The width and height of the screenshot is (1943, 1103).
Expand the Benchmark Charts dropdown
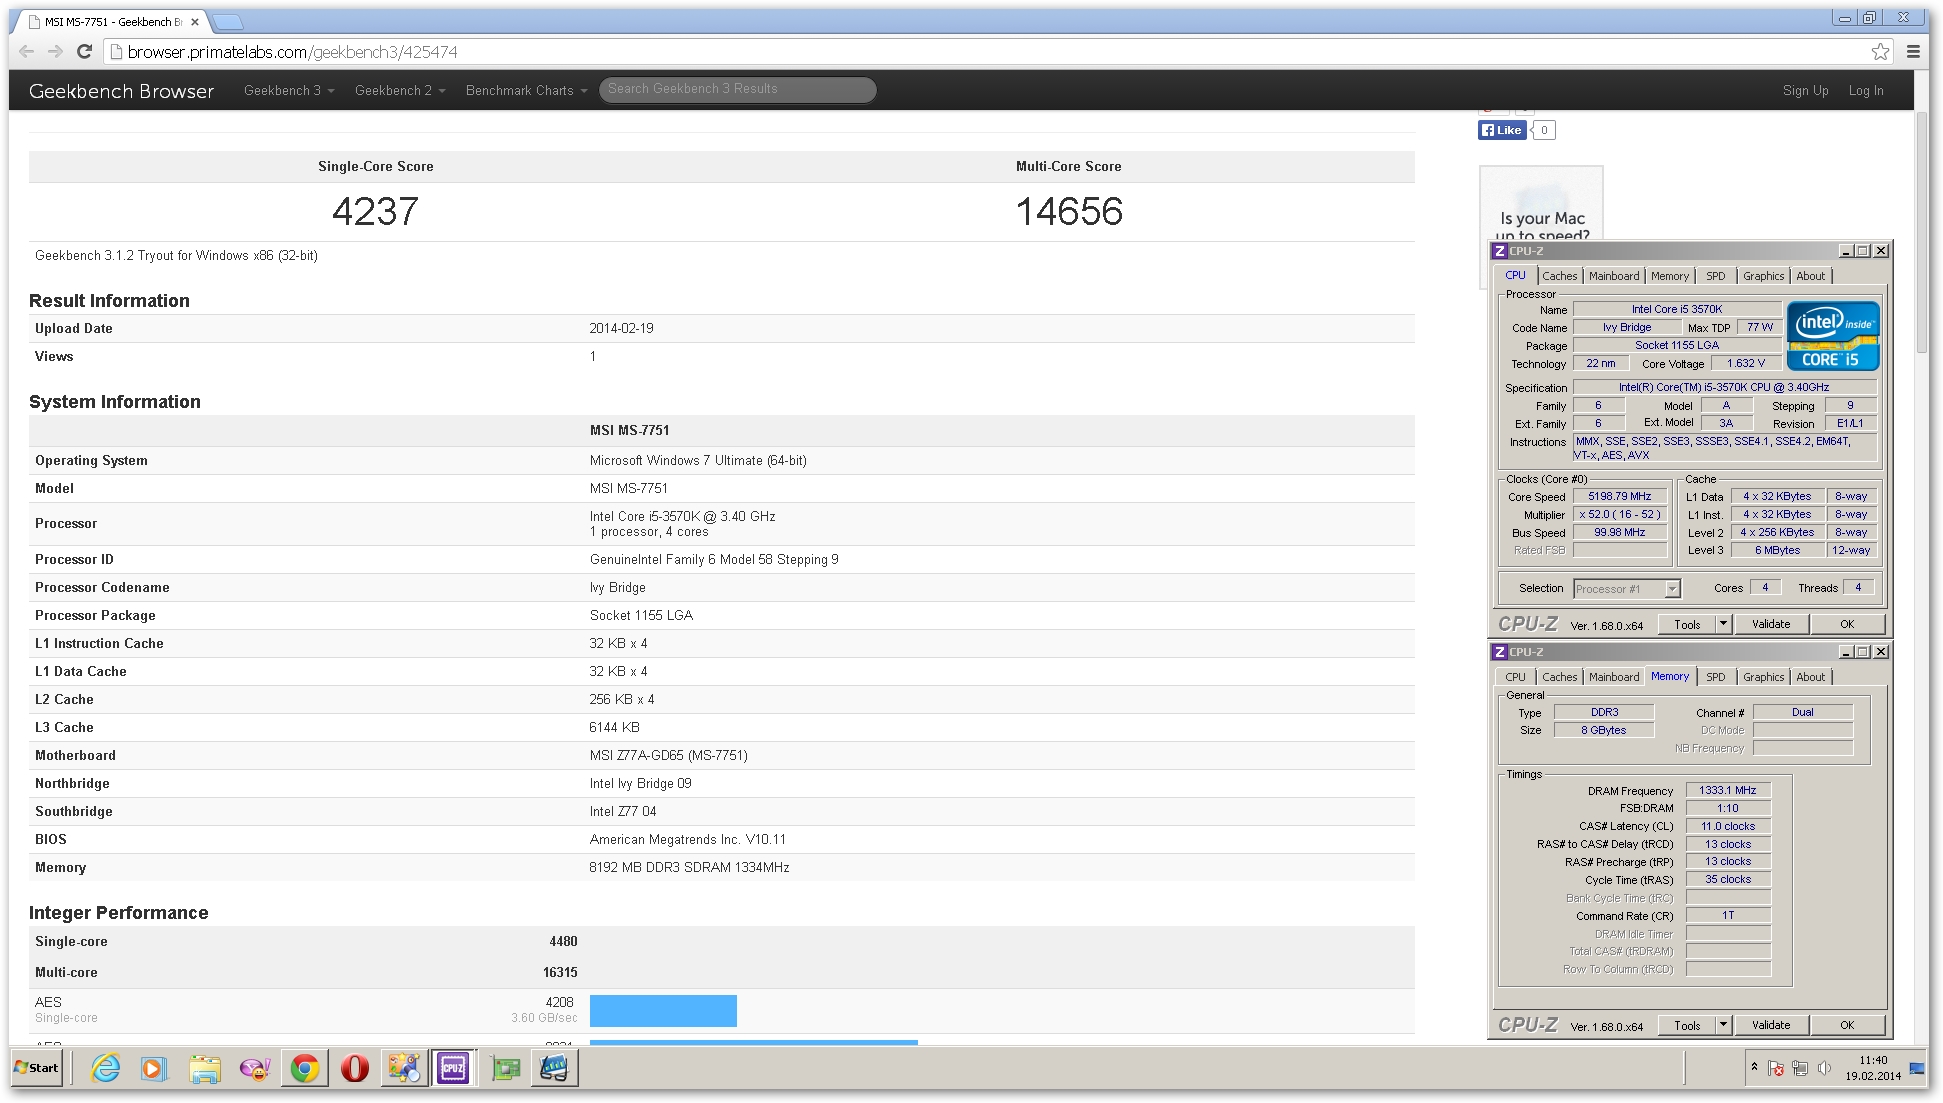click(x=526, y=90)
